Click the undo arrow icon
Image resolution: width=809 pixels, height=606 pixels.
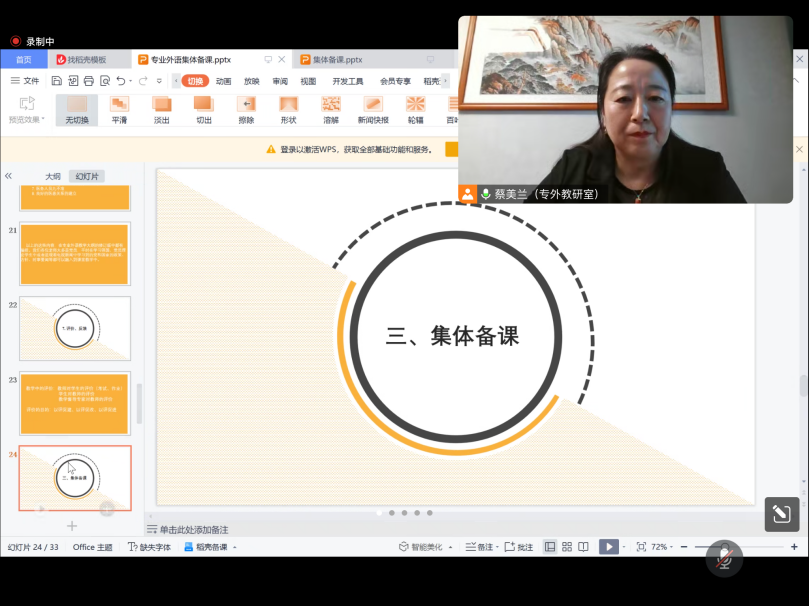point(120,81)
